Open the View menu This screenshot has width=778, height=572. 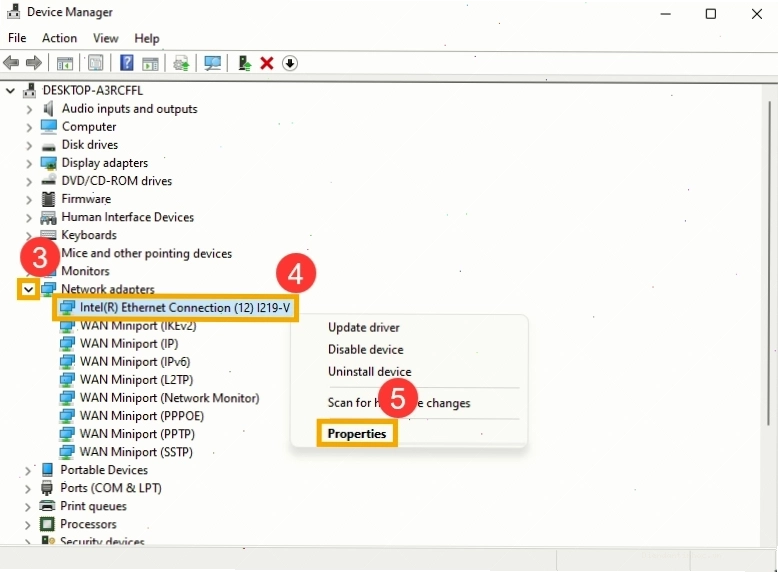(x=106, y=38)
